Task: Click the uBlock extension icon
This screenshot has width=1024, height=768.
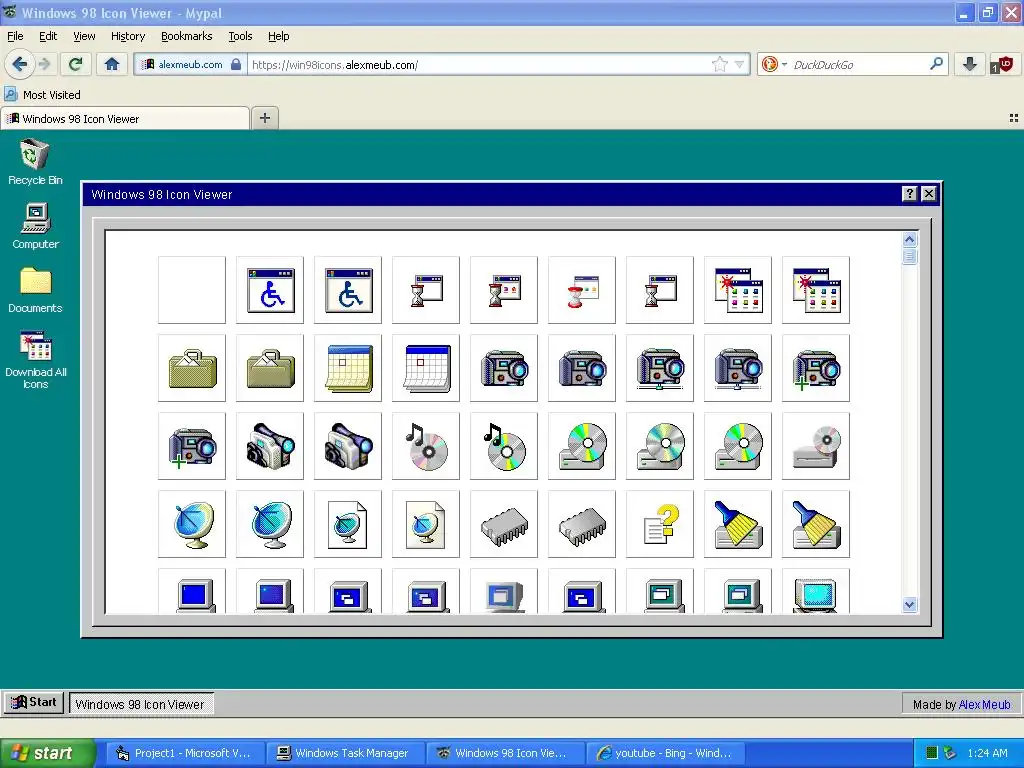Action: tap(1002, 64)
